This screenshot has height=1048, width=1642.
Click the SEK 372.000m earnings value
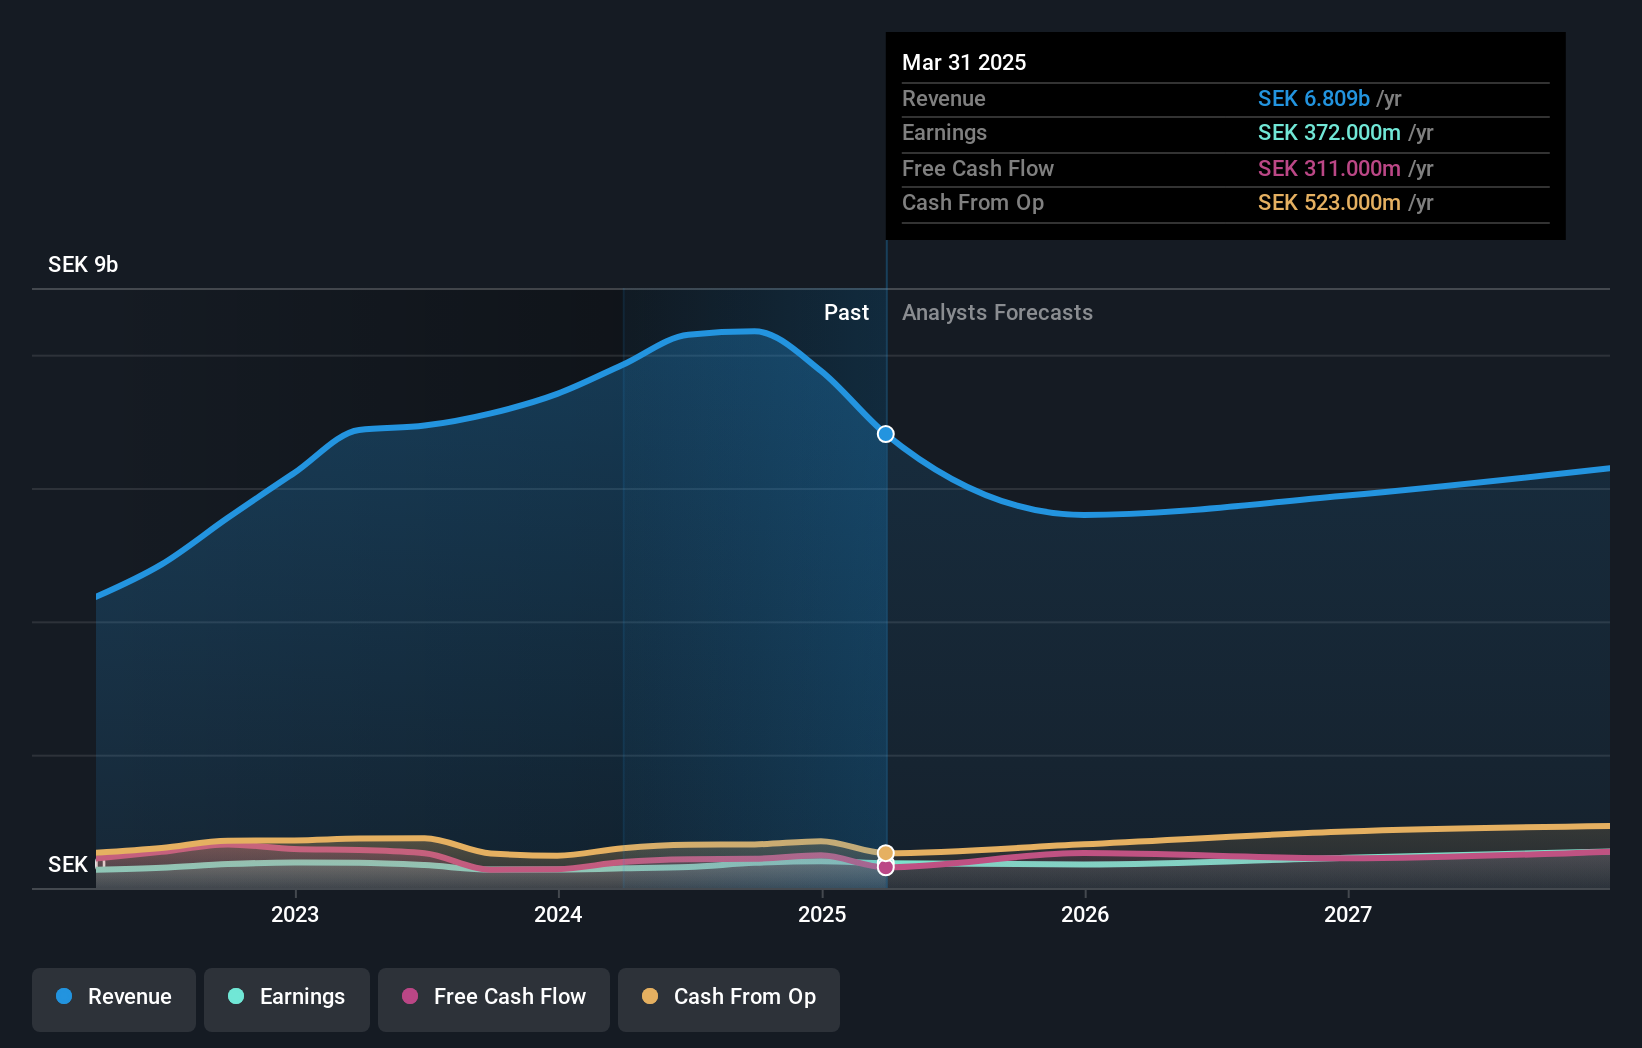click(x=1329, y=132)
